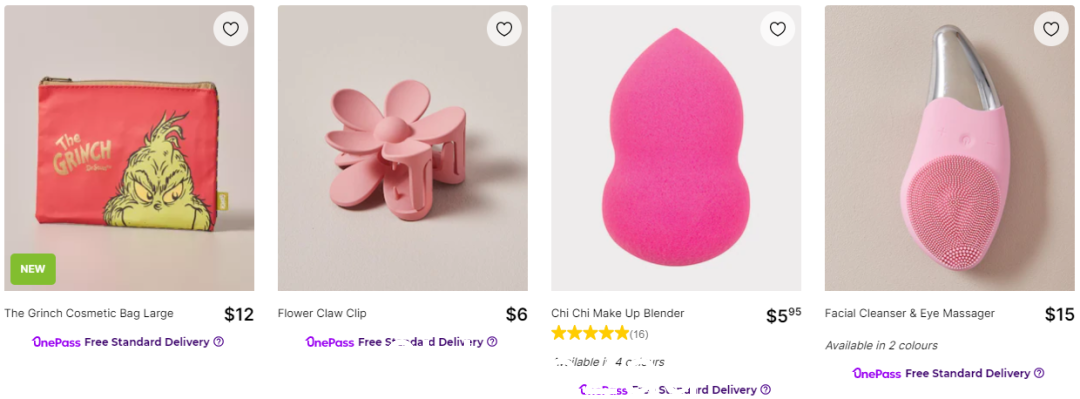The image size is (1080, 399).
Task: Open the Grinch Cosmetic Bag product image
Action: [x=129, y=148]
